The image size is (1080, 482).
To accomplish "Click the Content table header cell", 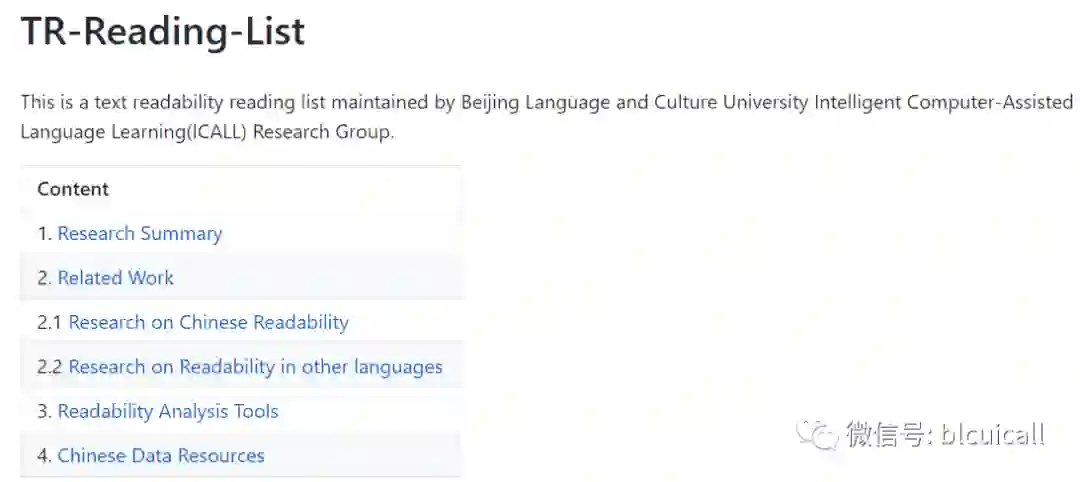I will (73, 189).
